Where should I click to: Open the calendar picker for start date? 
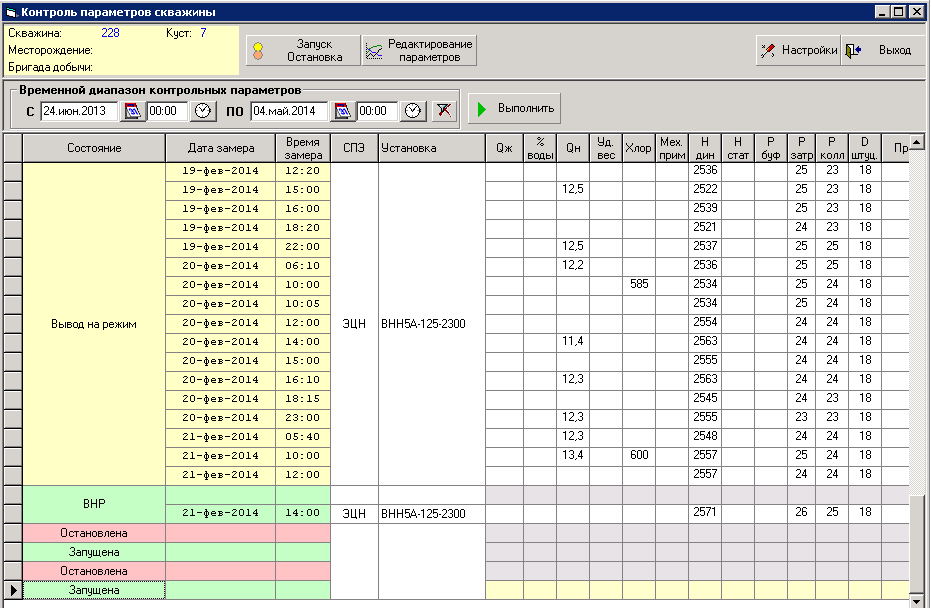point(133,111)
